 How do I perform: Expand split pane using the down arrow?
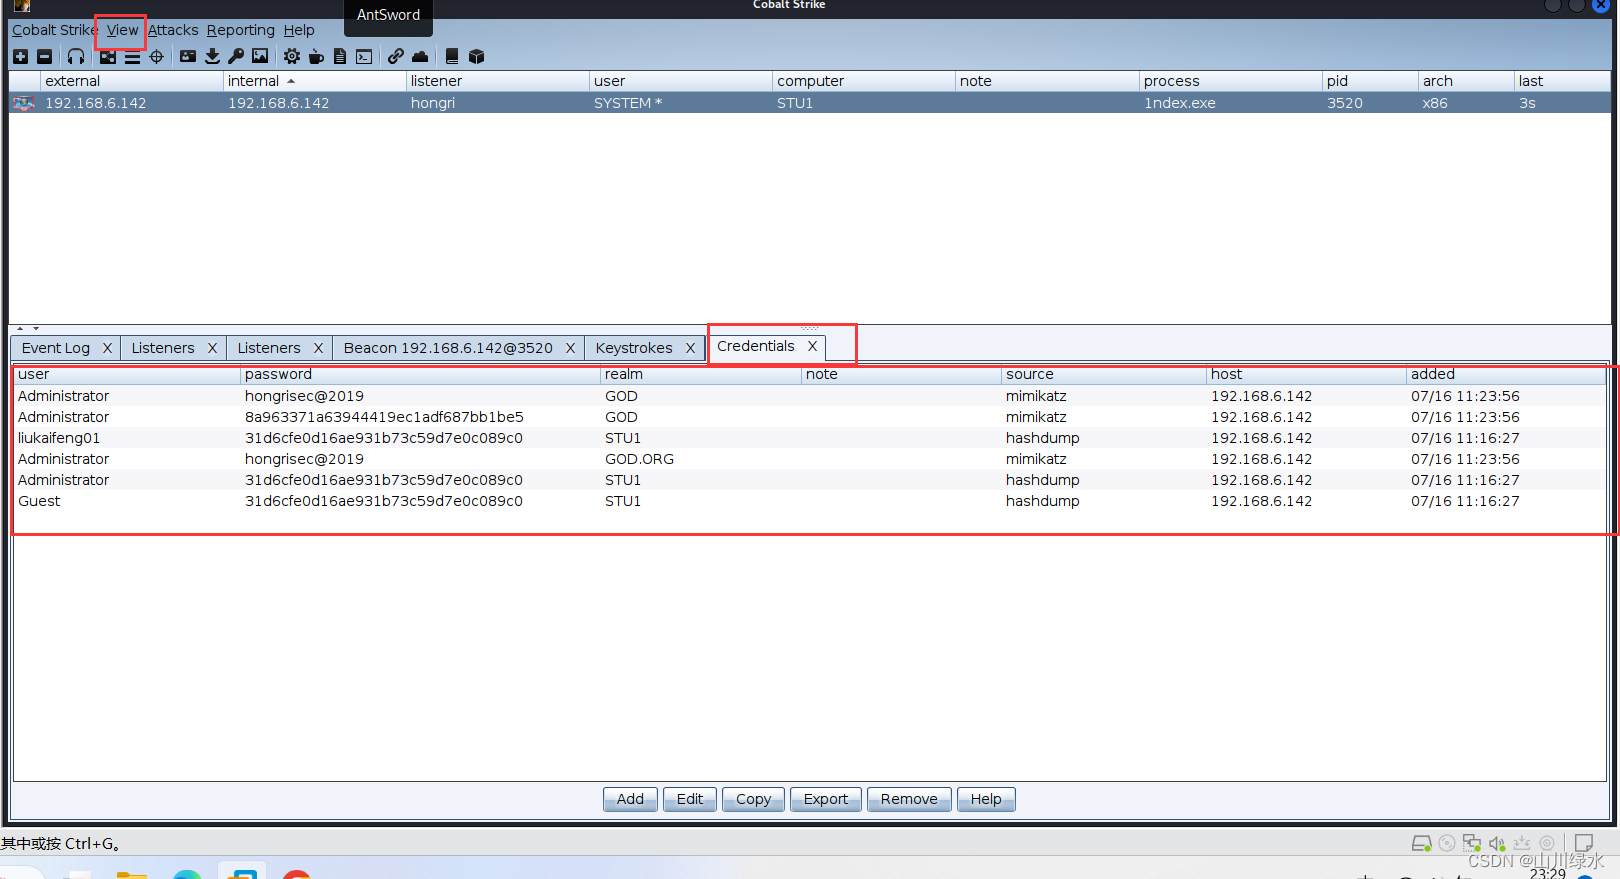coord(36,328)
